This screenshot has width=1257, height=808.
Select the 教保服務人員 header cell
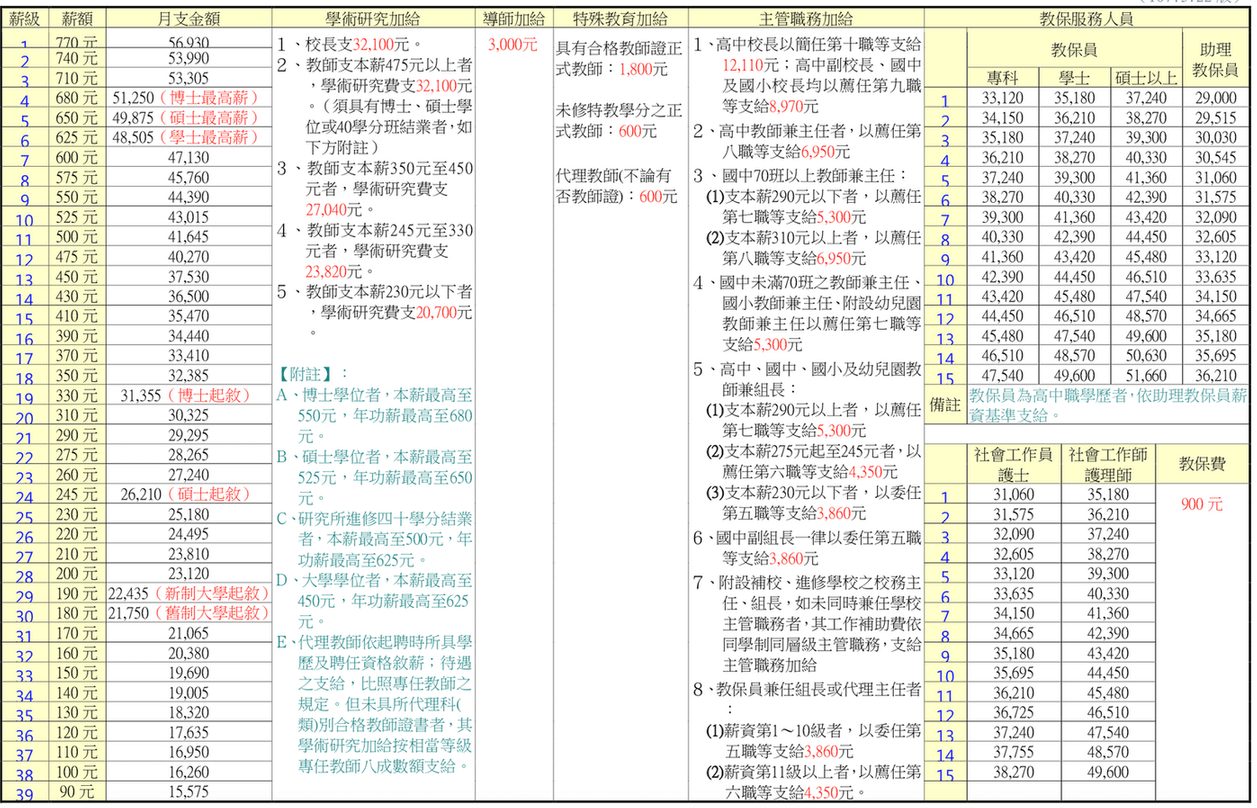pos(1087,18)
